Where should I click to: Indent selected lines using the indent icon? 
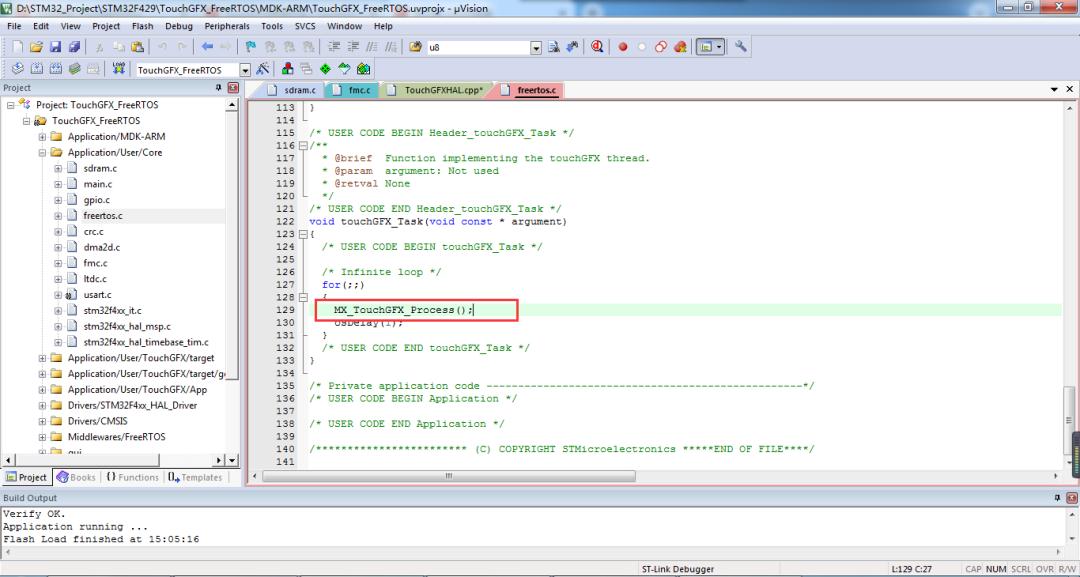pyautogui.click(x=334, y=47)
